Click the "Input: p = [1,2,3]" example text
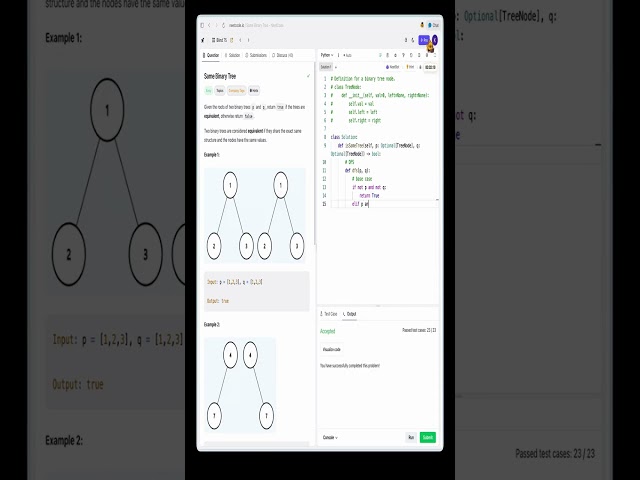This screenshot has width=640, height=480. pyautogui.click(x=235, y=282)
